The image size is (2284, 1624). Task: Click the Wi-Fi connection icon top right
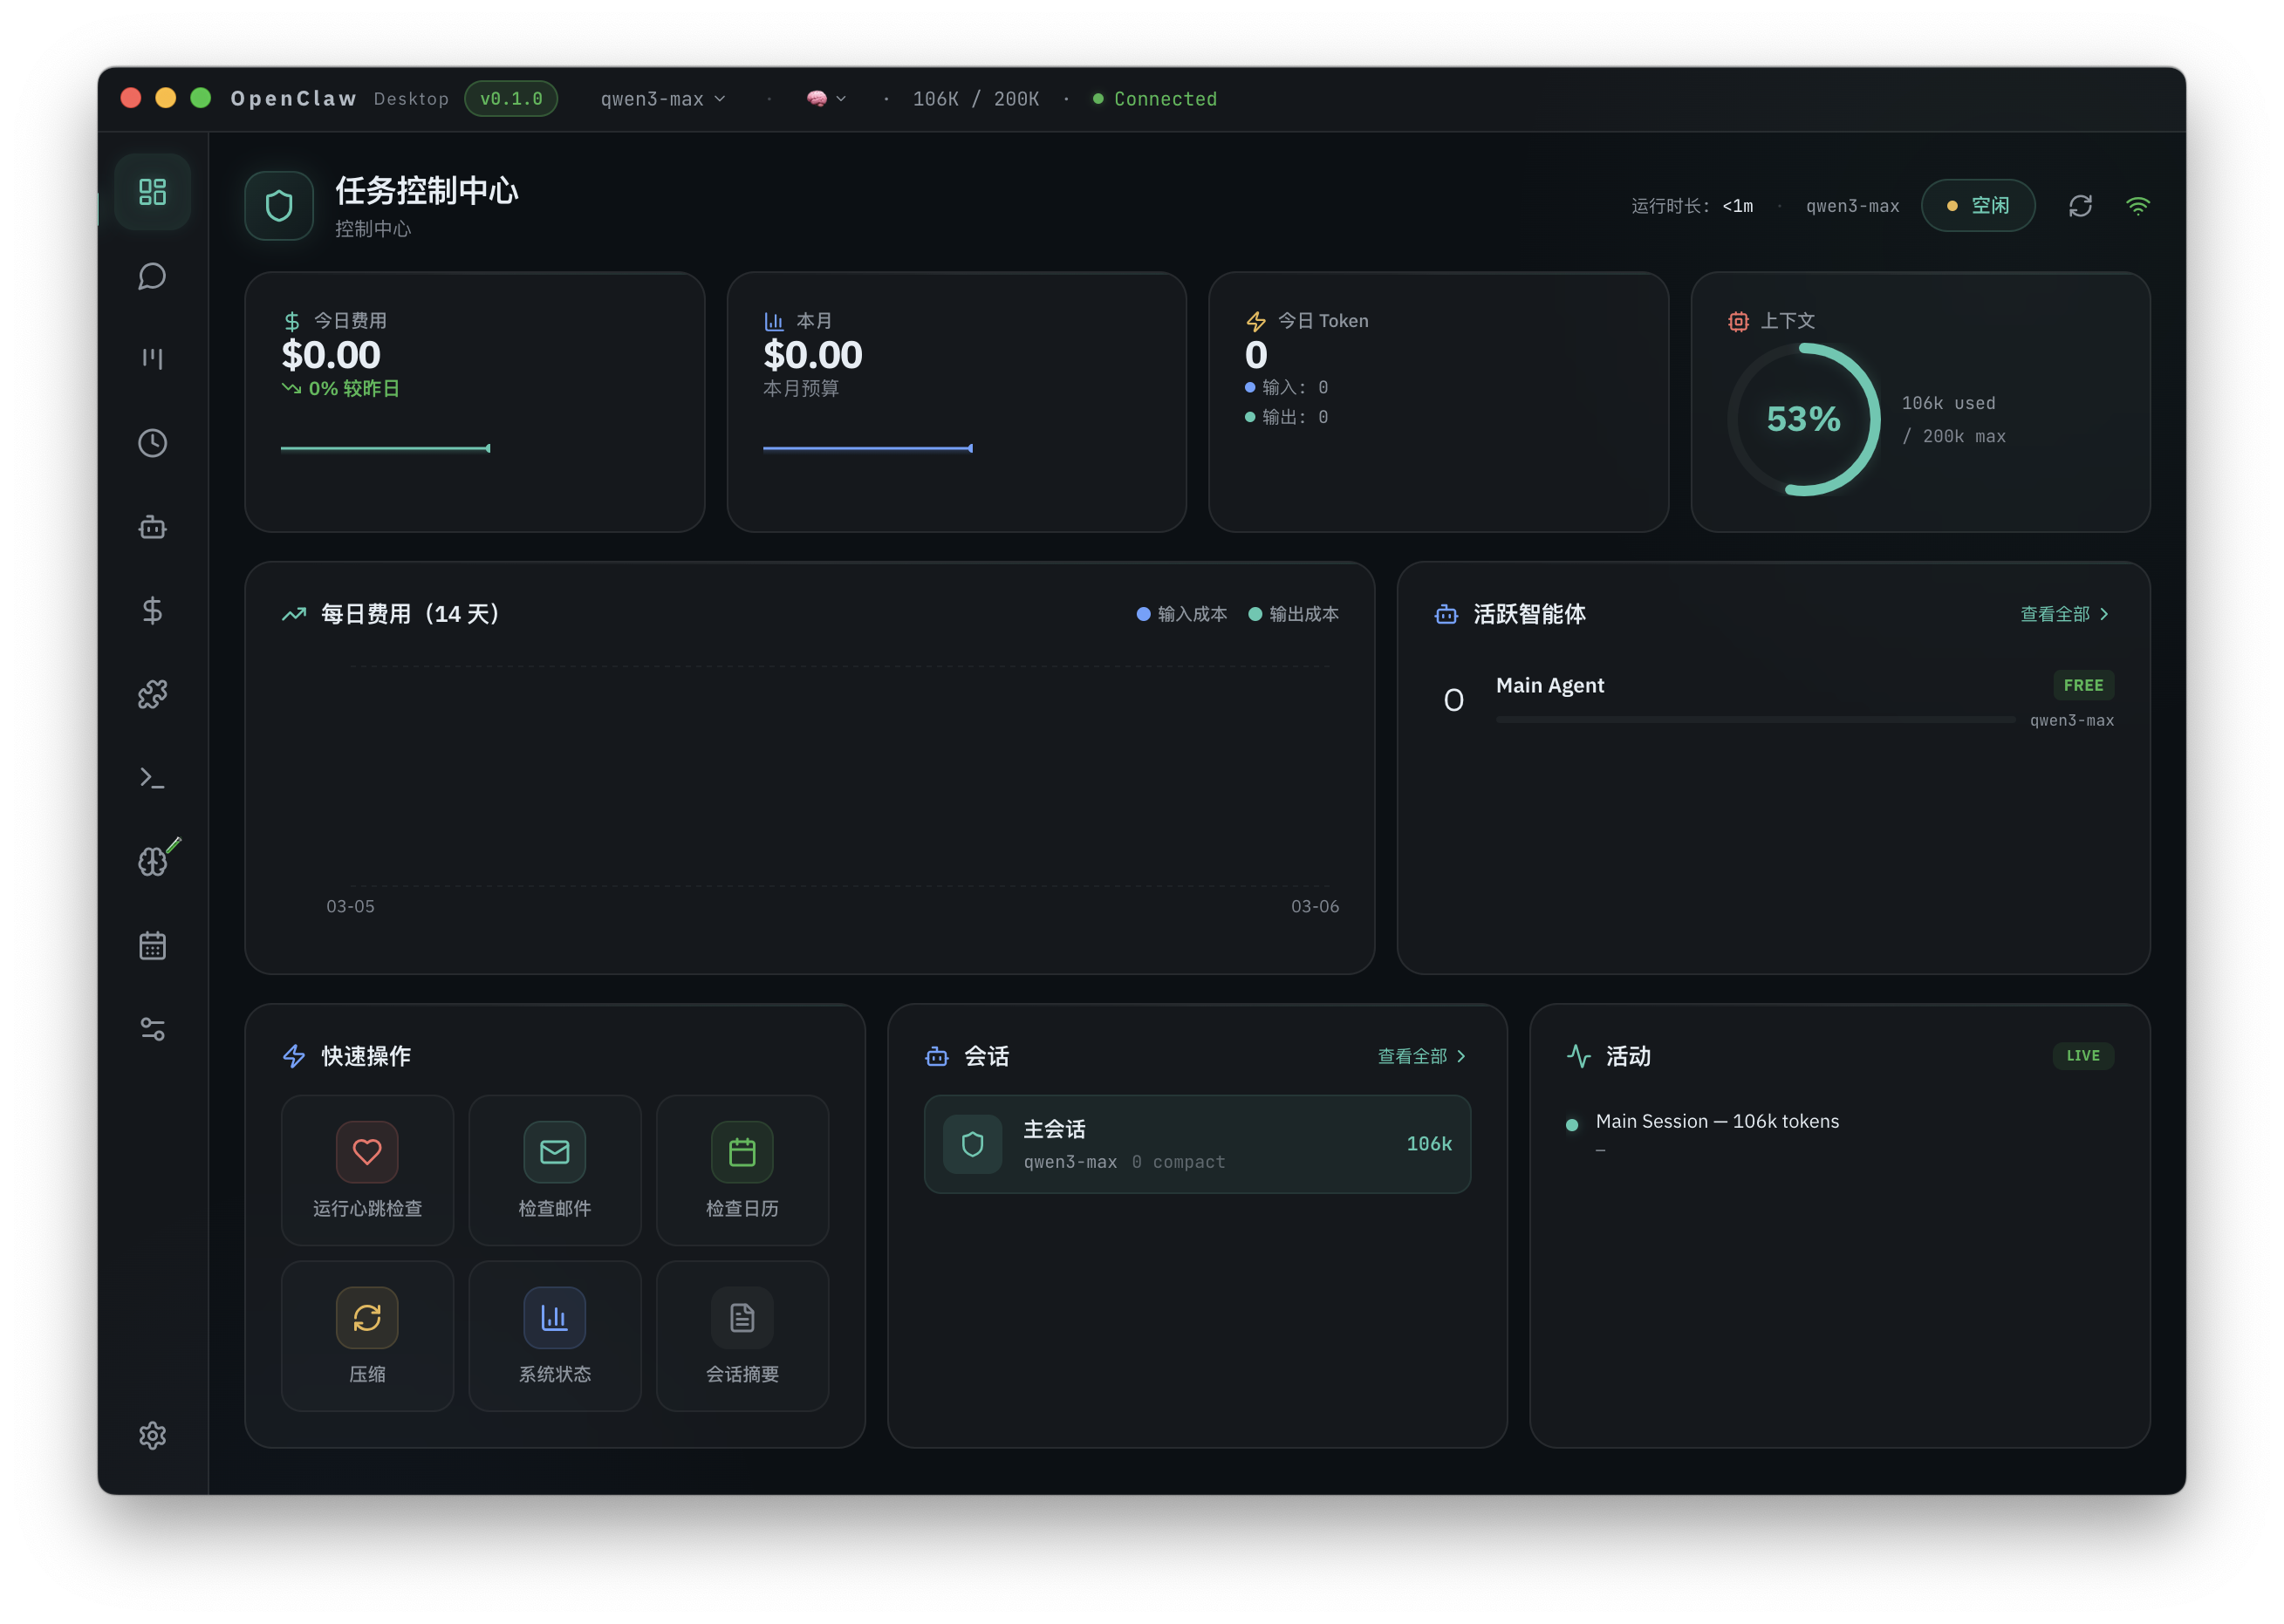[2139, 205]
